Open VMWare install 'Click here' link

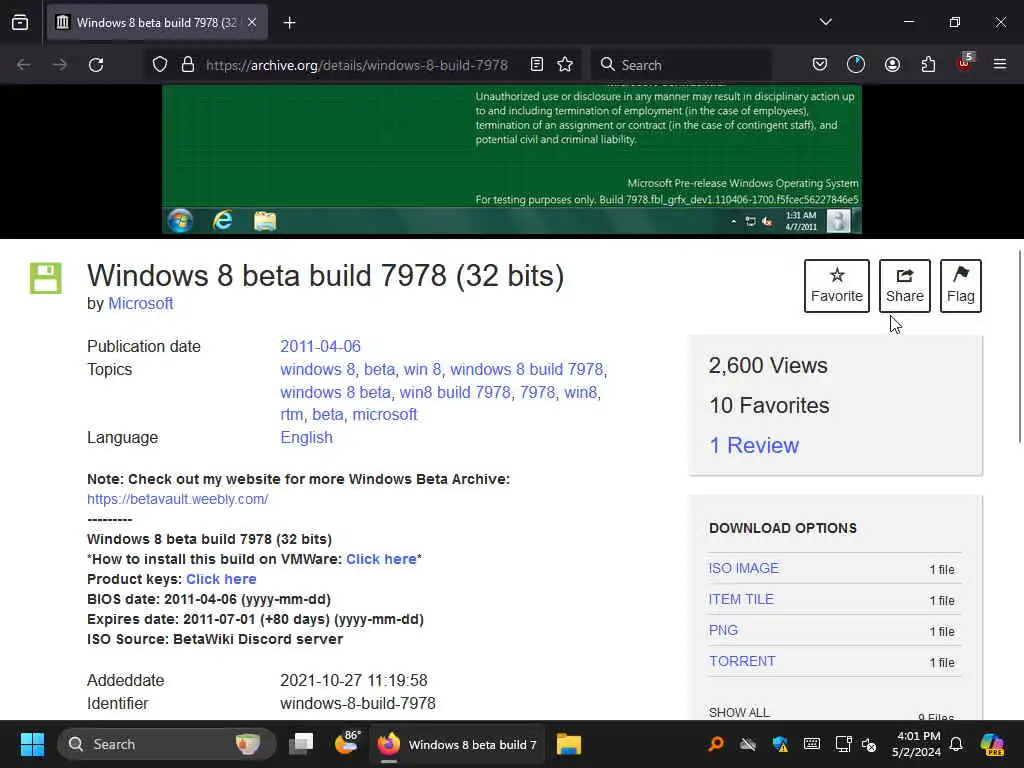[x=381, y=559]
